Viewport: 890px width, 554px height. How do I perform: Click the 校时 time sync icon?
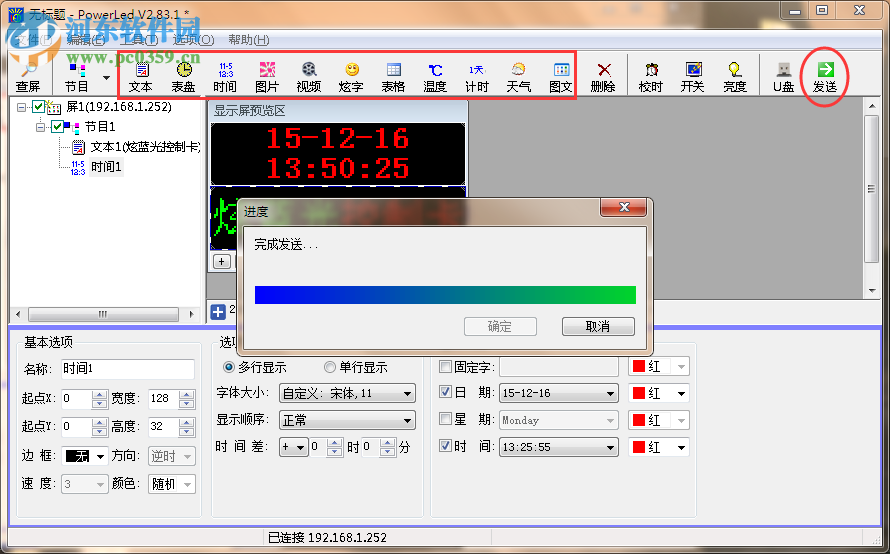click(x=651, y=77)
